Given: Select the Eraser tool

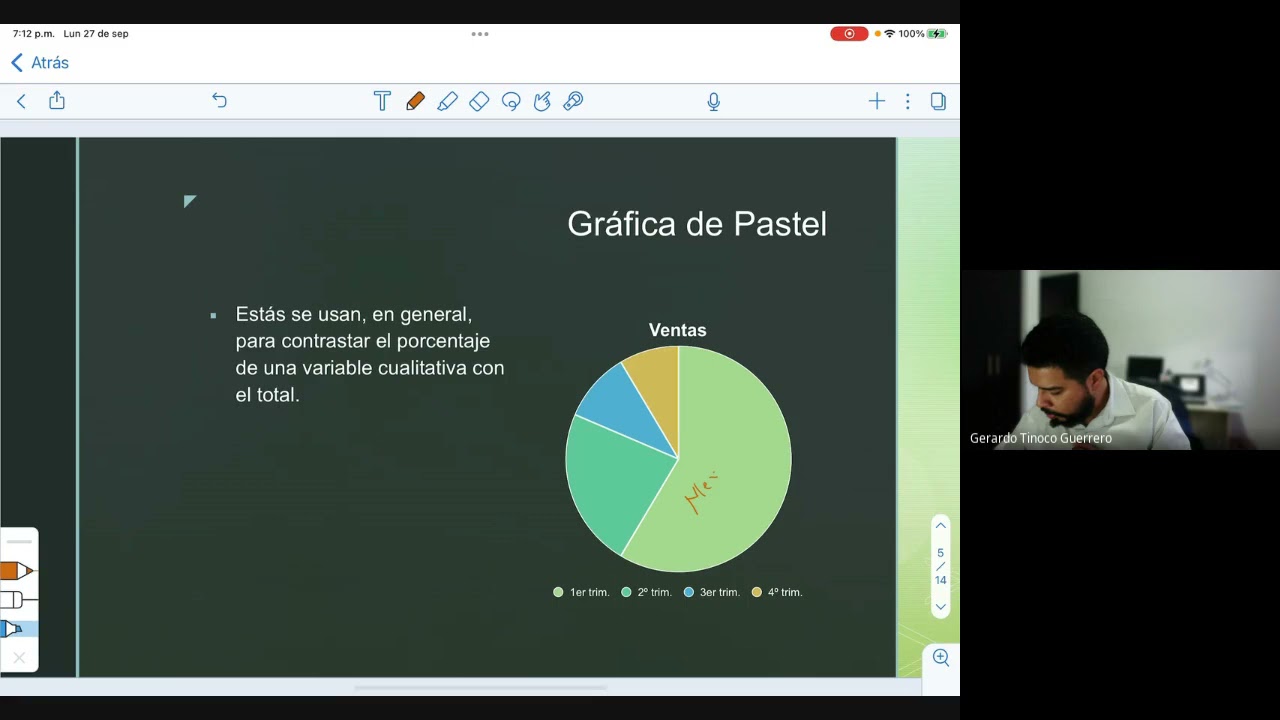Looking at the screenshot, I should click(479, 101).
